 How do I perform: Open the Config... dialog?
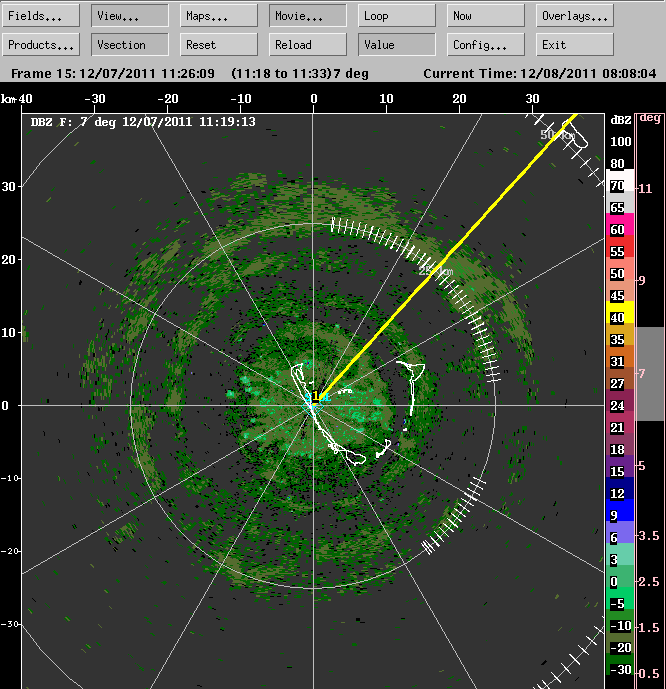pos(486,45)
